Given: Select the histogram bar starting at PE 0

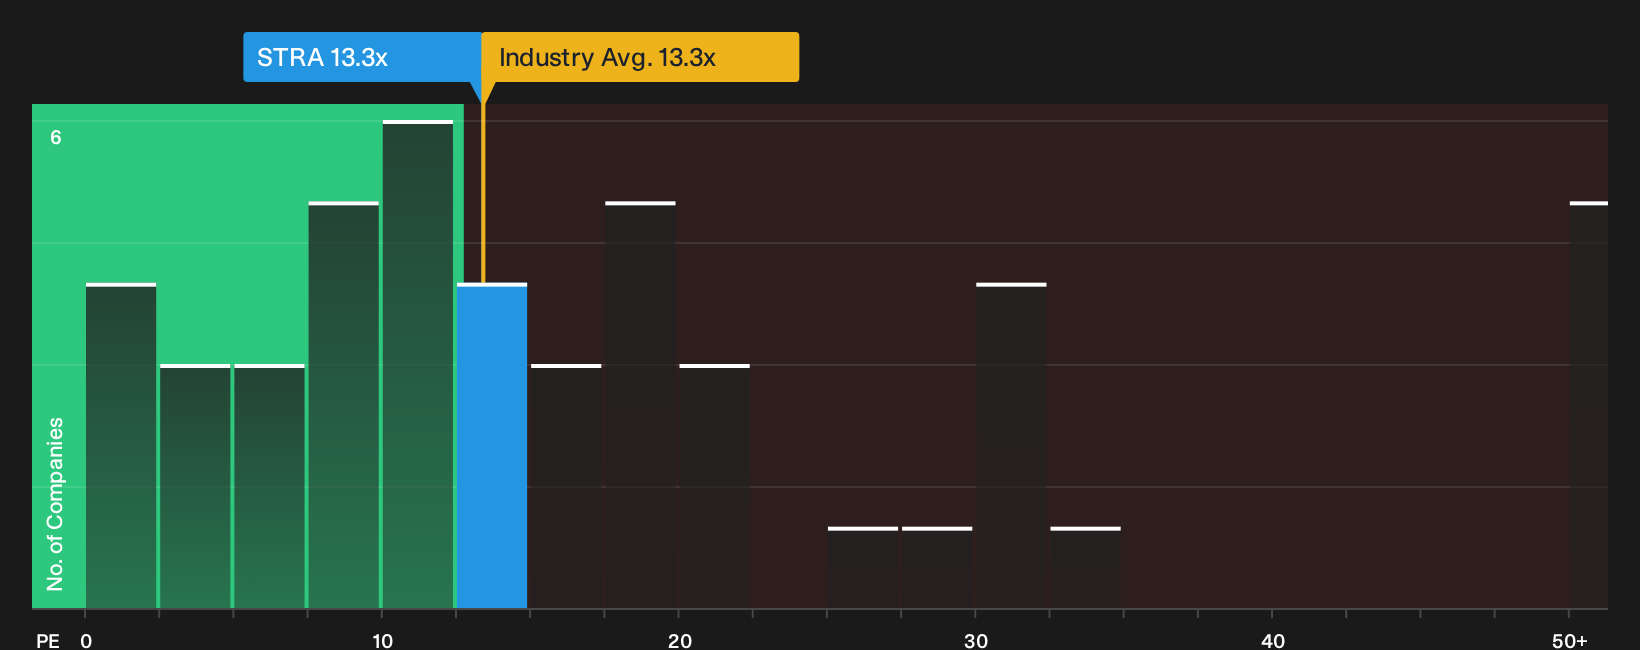Looking at the screenshot, I should (x=121, y=446).
